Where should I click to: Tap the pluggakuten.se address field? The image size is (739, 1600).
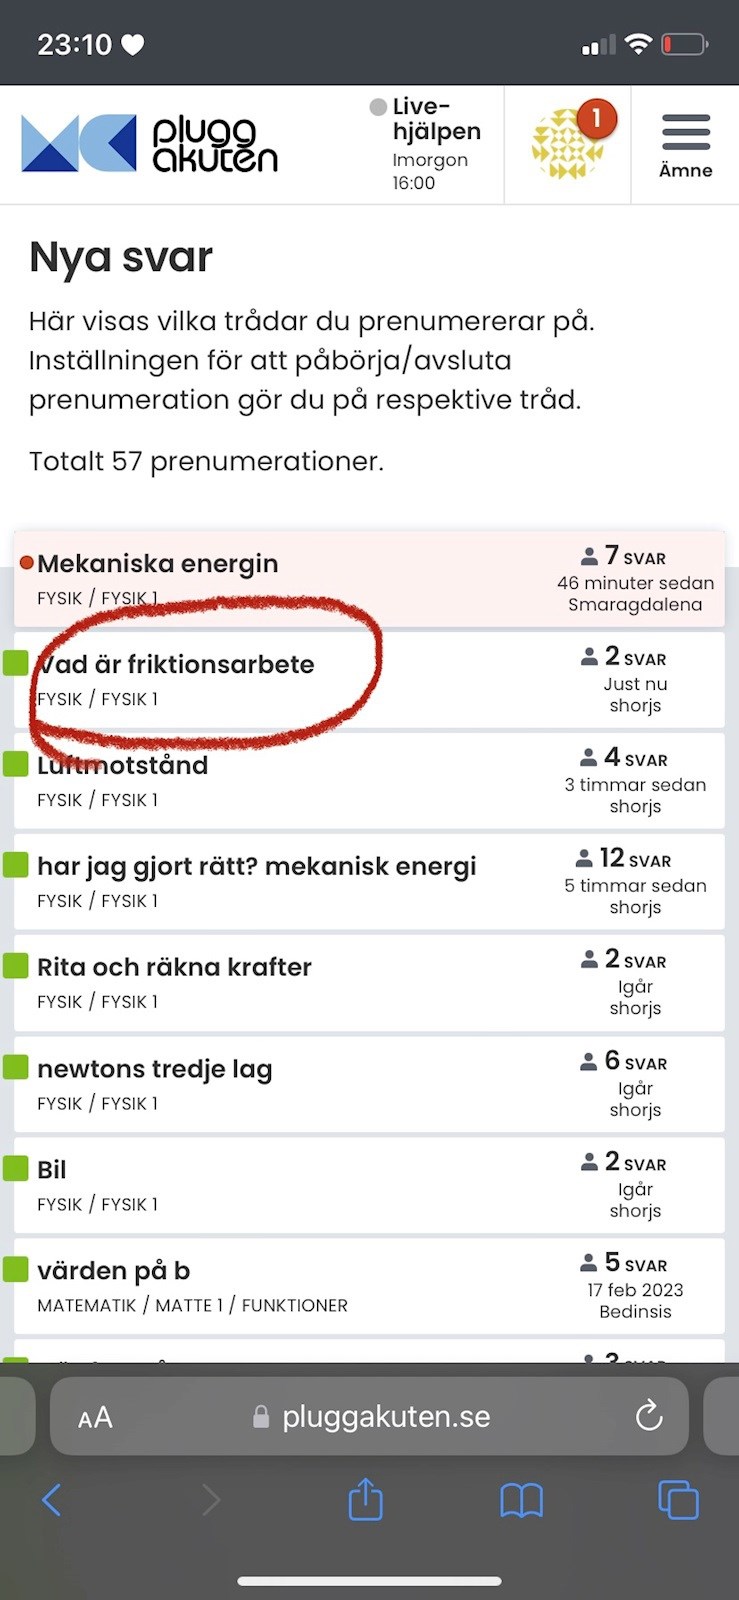pos(385,1416)
